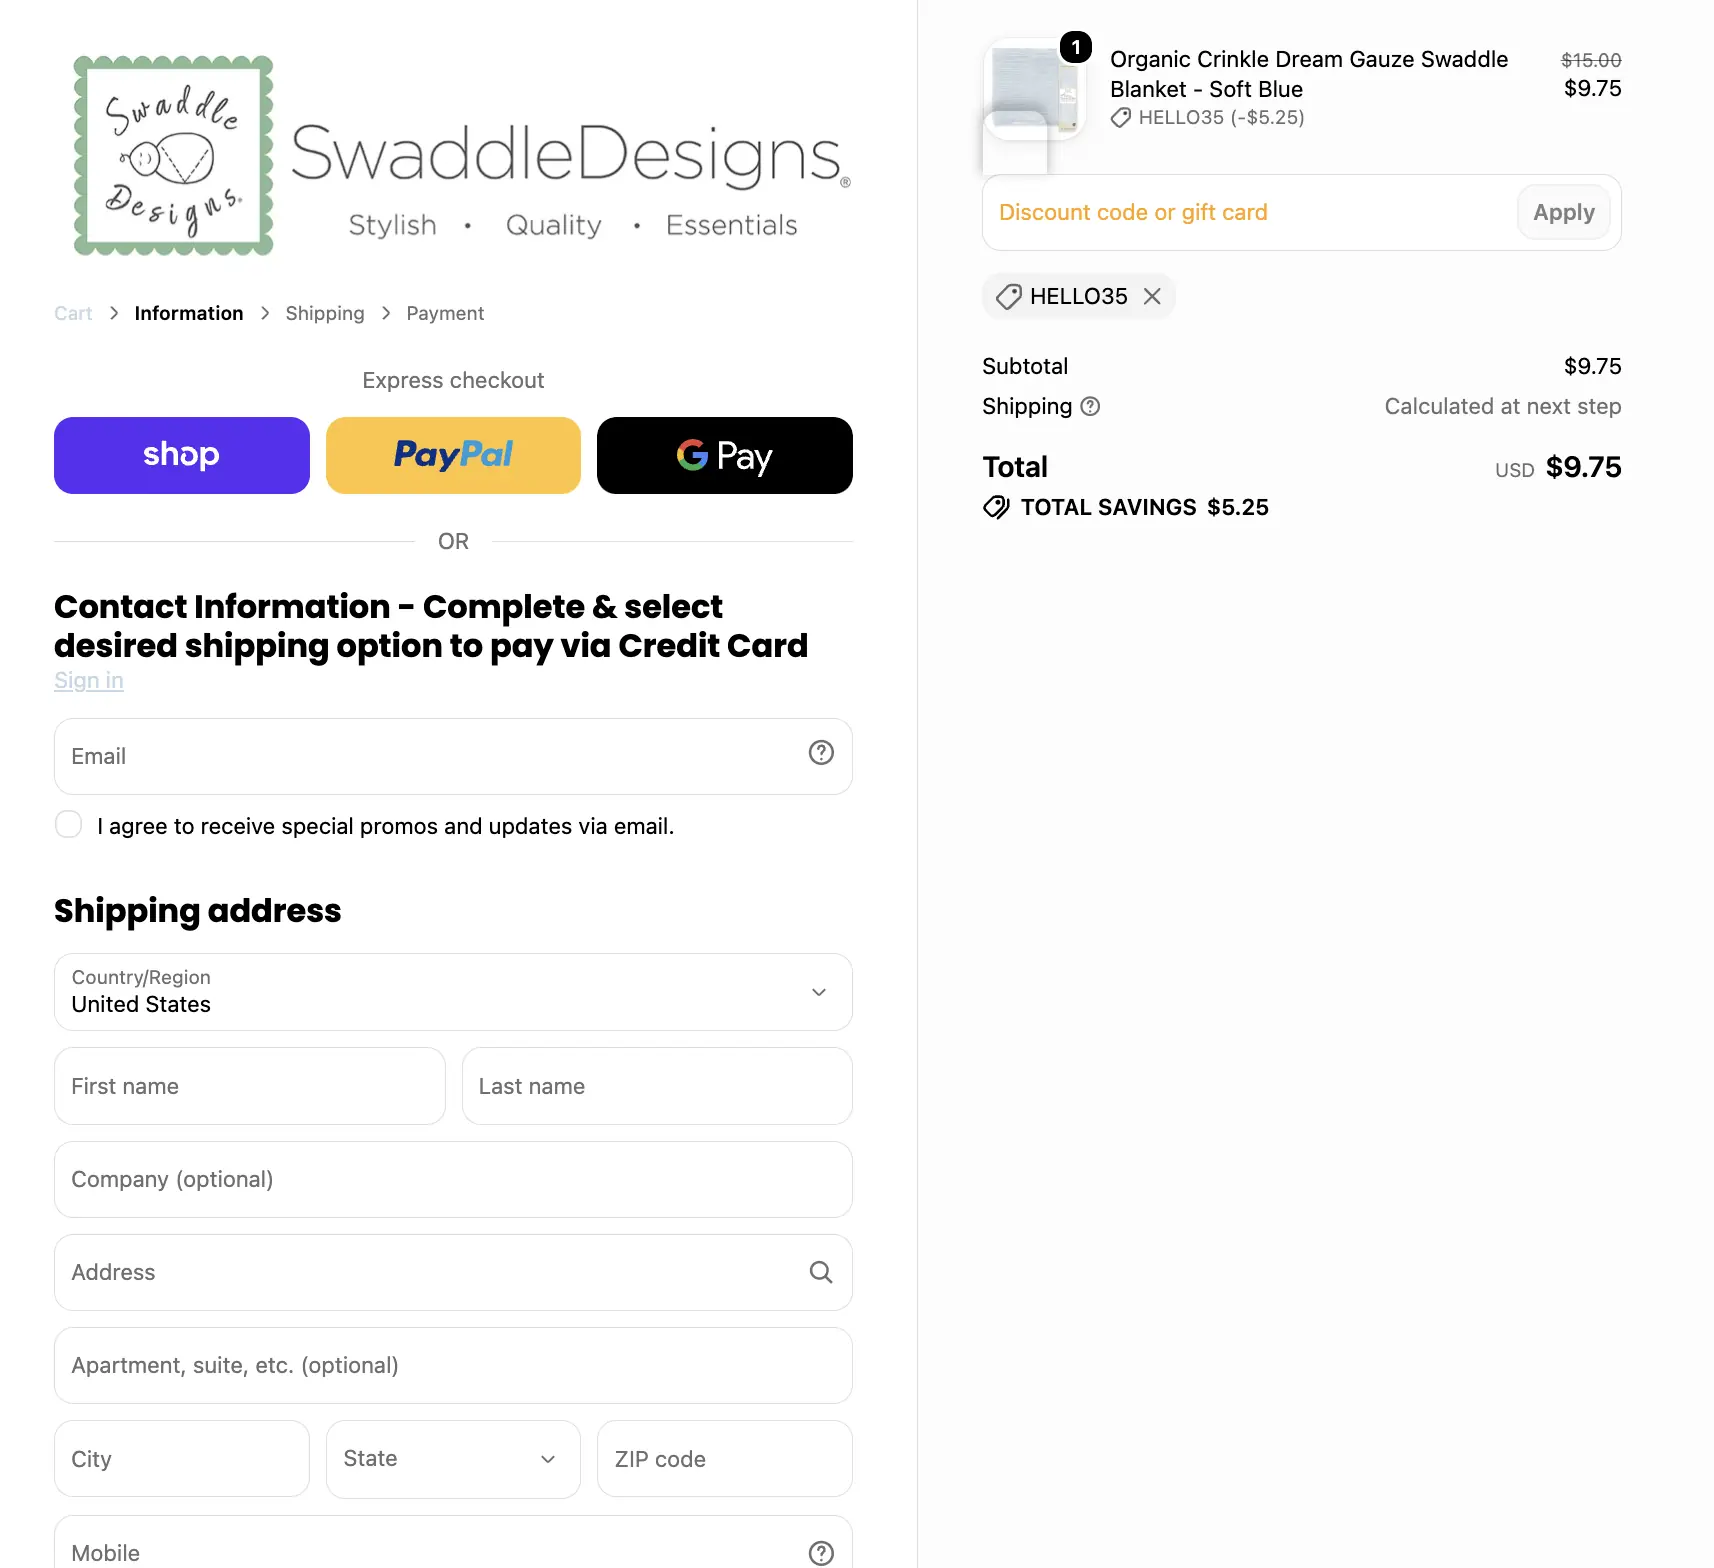This screenshot has width=1714, height=1568.
Task: Open the Country/Region dropdown
Action: 453,992
